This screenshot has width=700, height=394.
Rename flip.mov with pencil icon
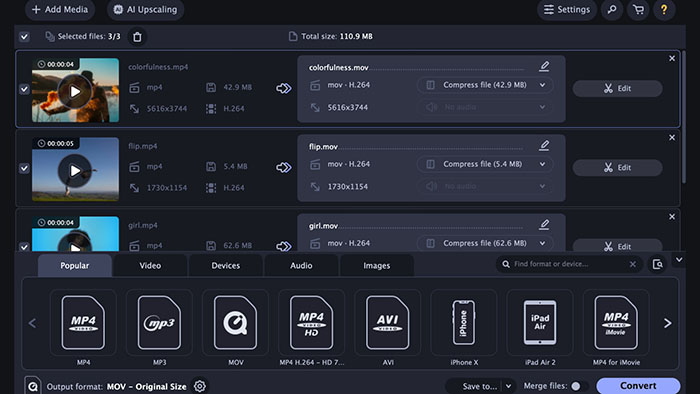pos(544,145)
